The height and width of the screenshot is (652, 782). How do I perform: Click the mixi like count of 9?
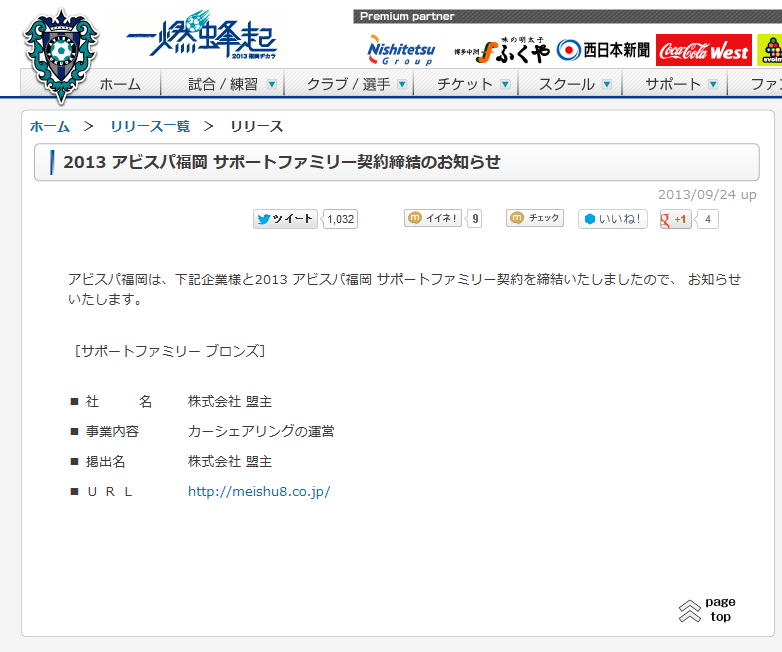pyautogui.click(x=475, y=218)
